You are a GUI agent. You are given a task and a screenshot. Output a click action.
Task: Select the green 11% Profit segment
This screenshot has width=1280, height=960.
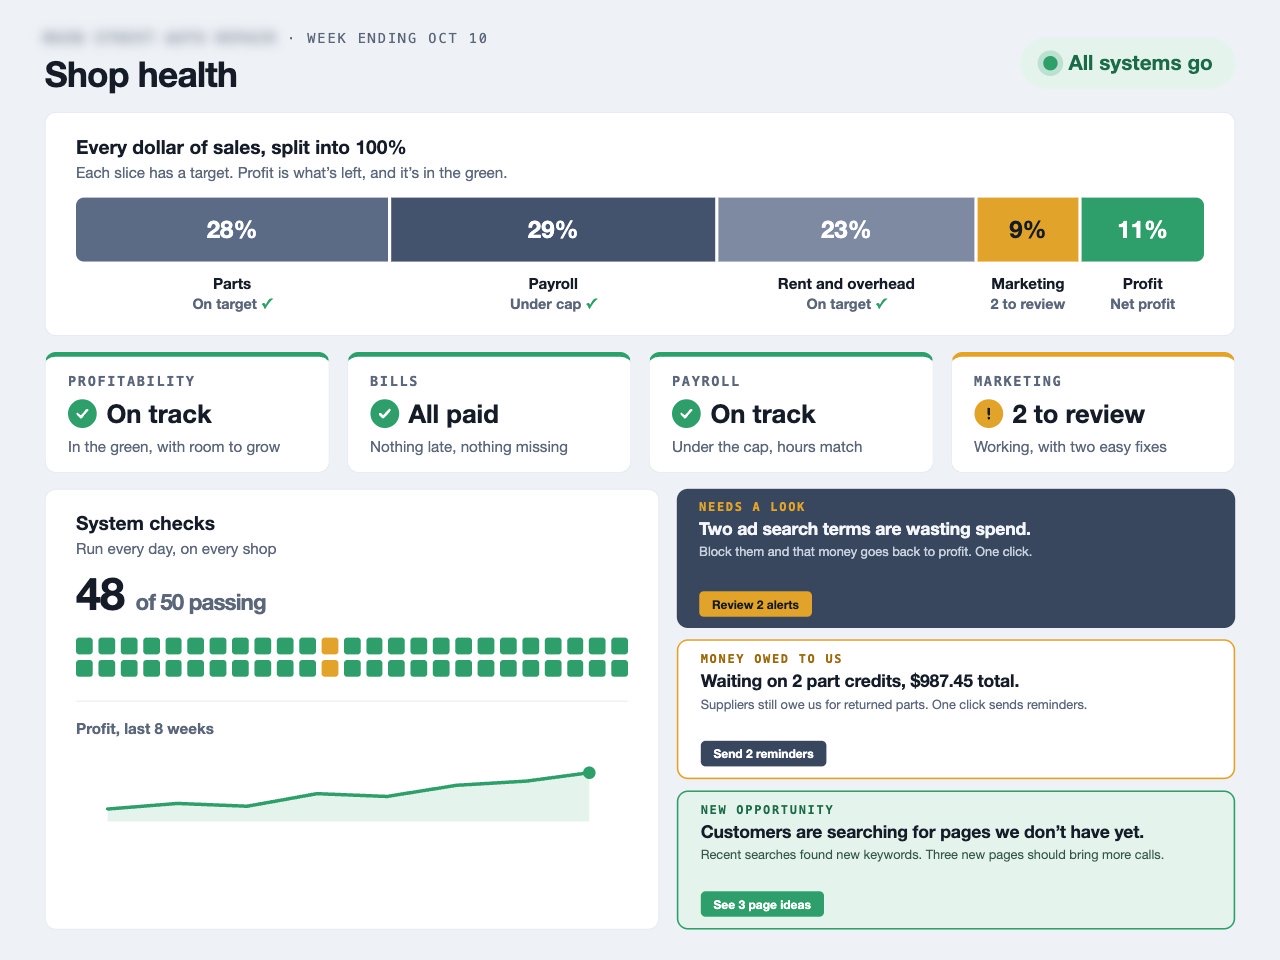click(x=1142, y=230)
